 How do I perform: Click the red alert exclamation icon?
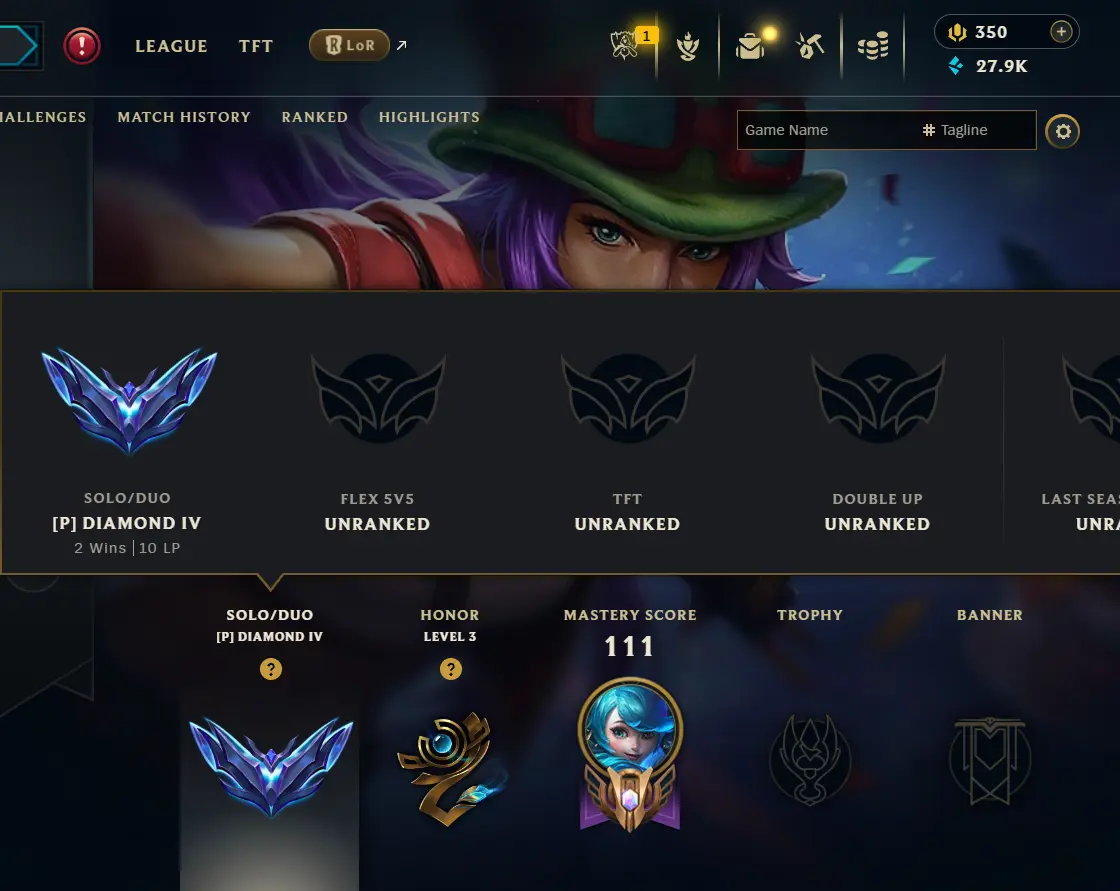pos(81,46)
